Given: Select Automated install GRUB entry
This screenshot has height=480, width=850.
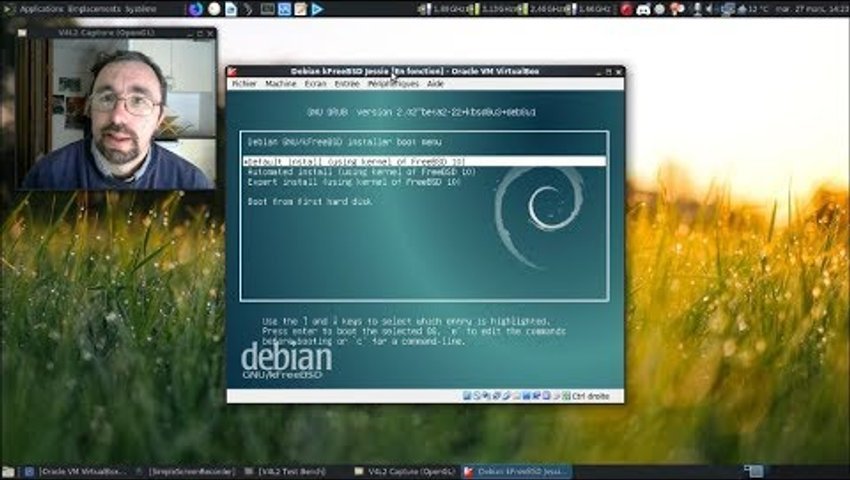Looking at the screenshot, I should pos(362,172).
